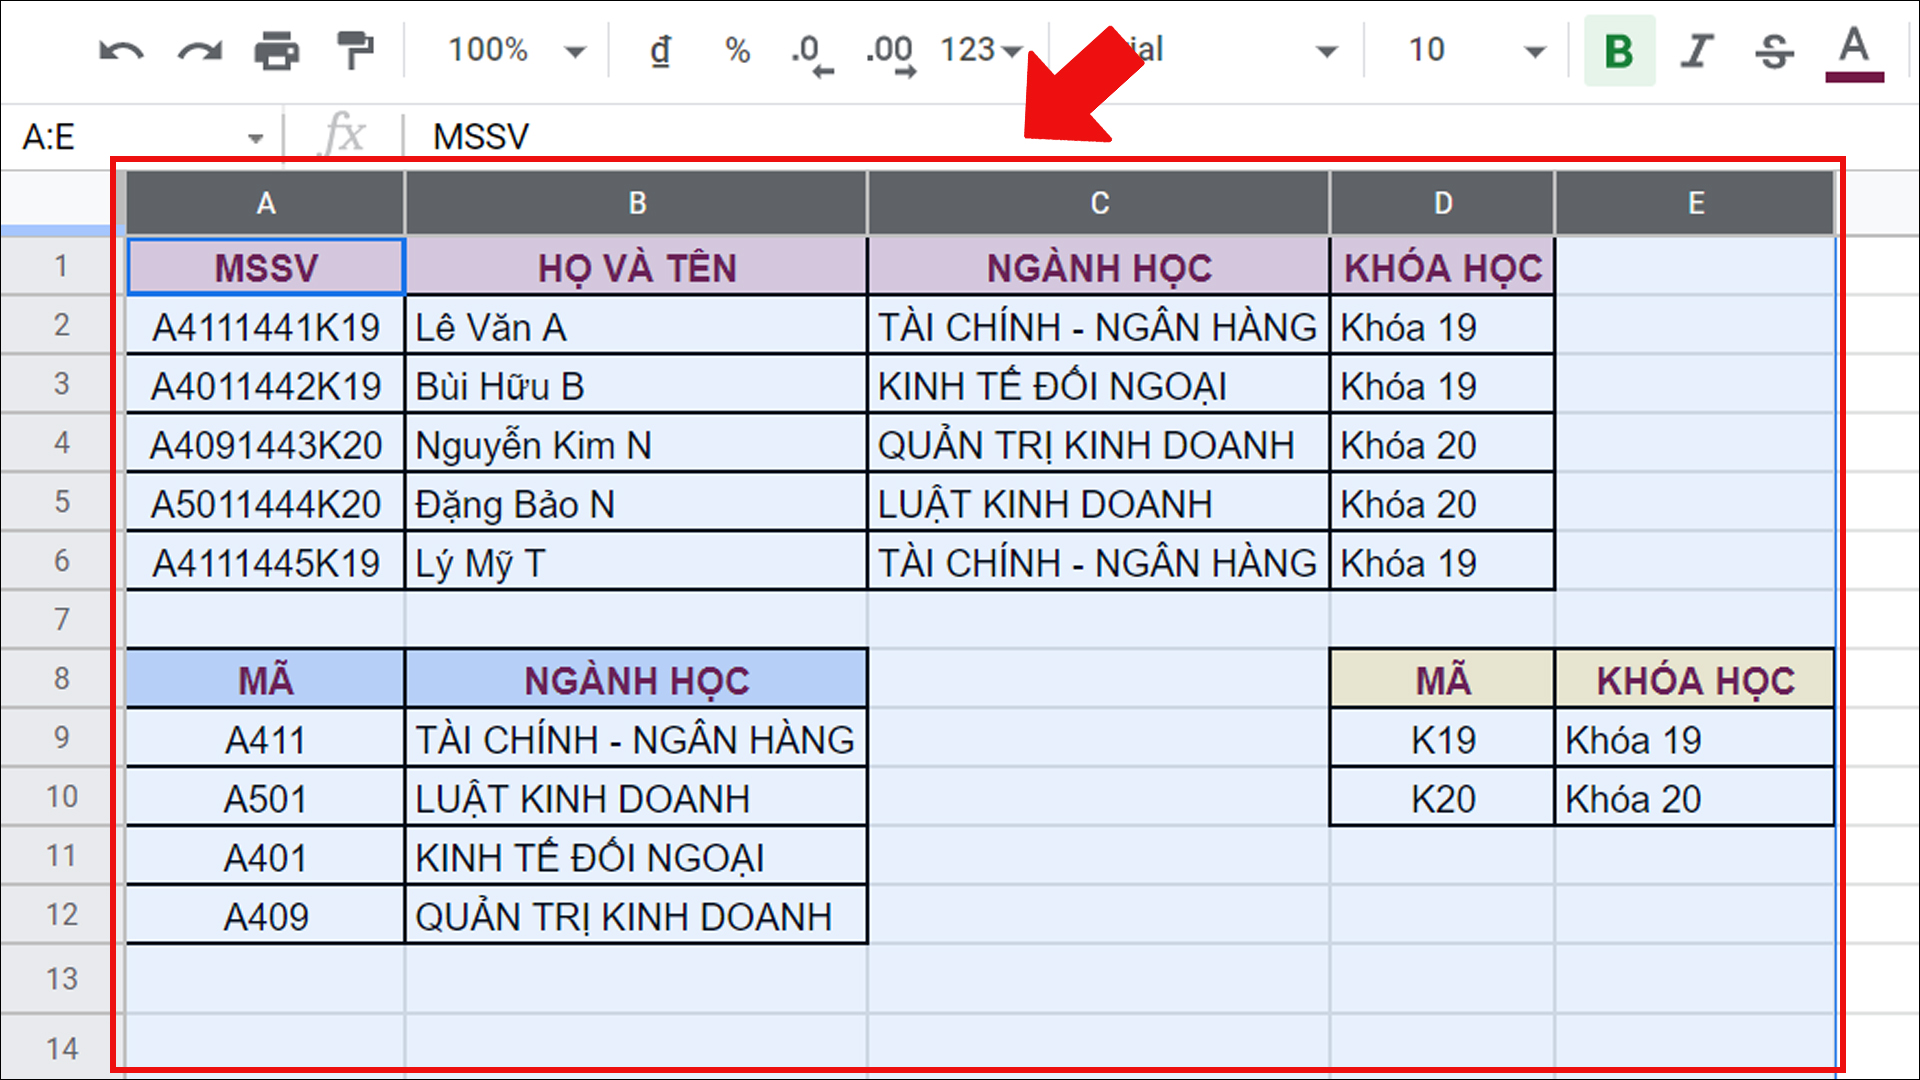This screenshot has height=1080, width=1920.
Task: Undo the last action
Action: [x=120, y=50]
